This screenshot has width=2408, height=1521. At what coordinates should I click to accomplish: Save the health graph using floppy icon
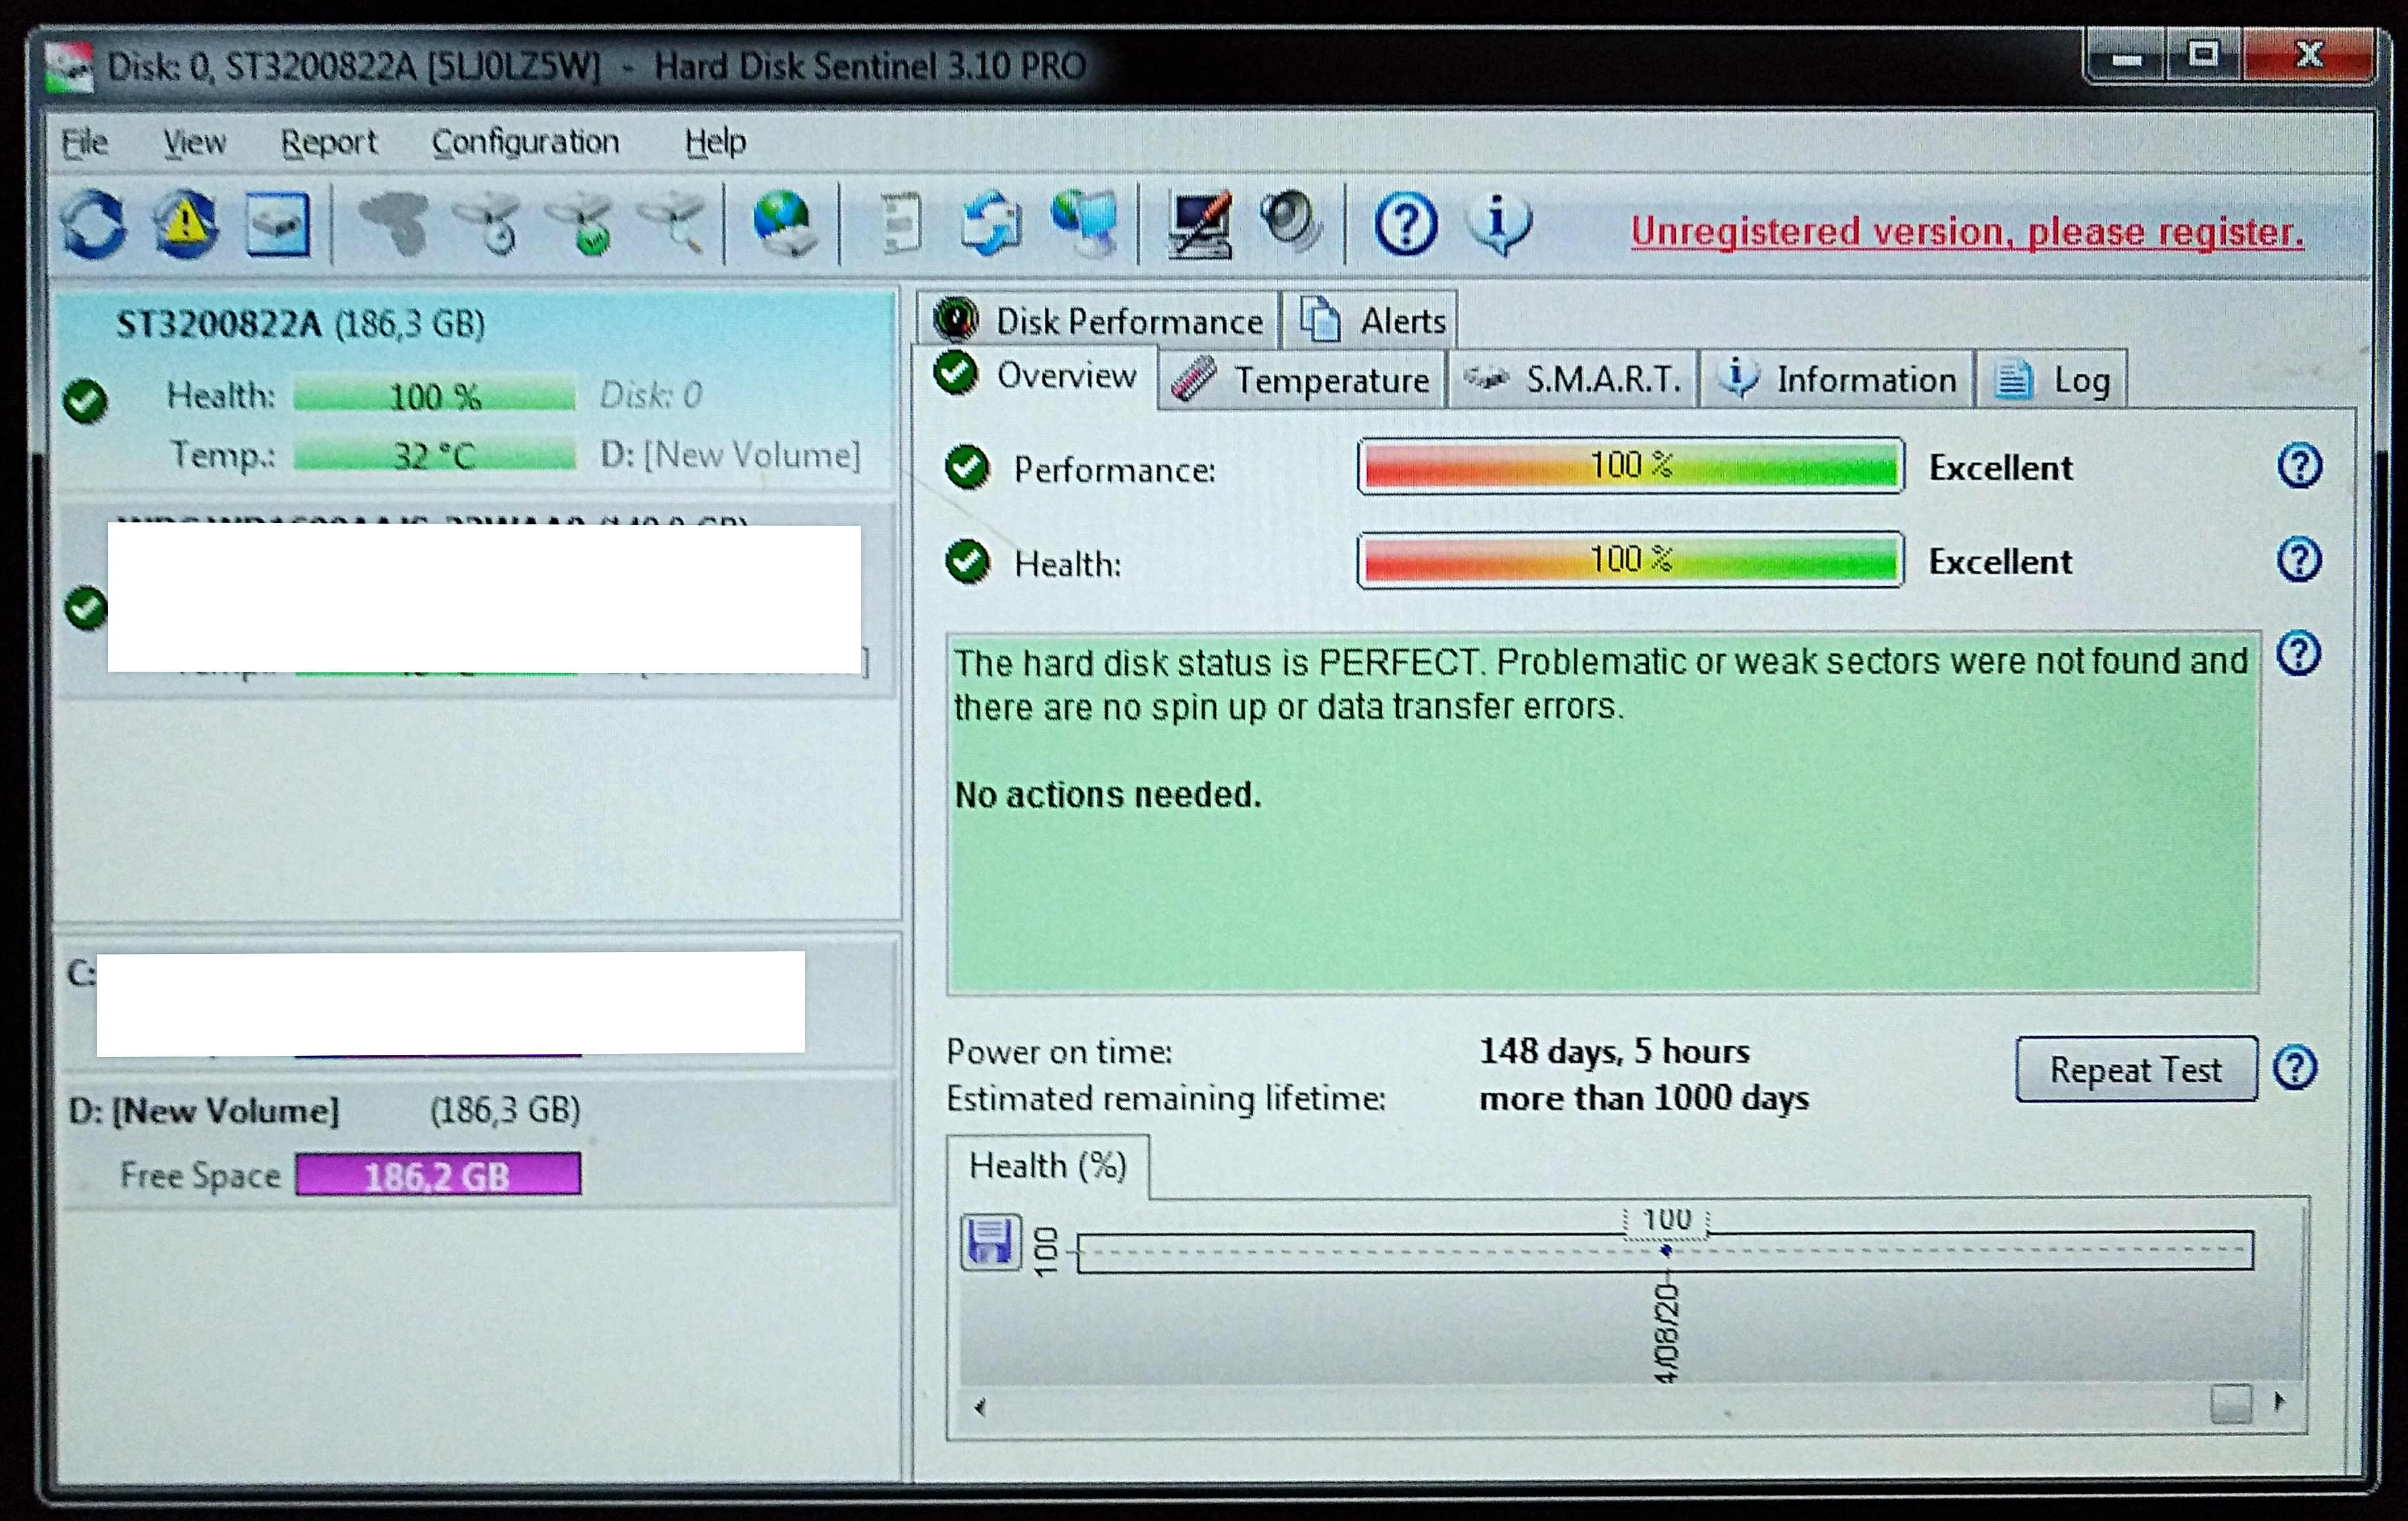[990, 1242]
